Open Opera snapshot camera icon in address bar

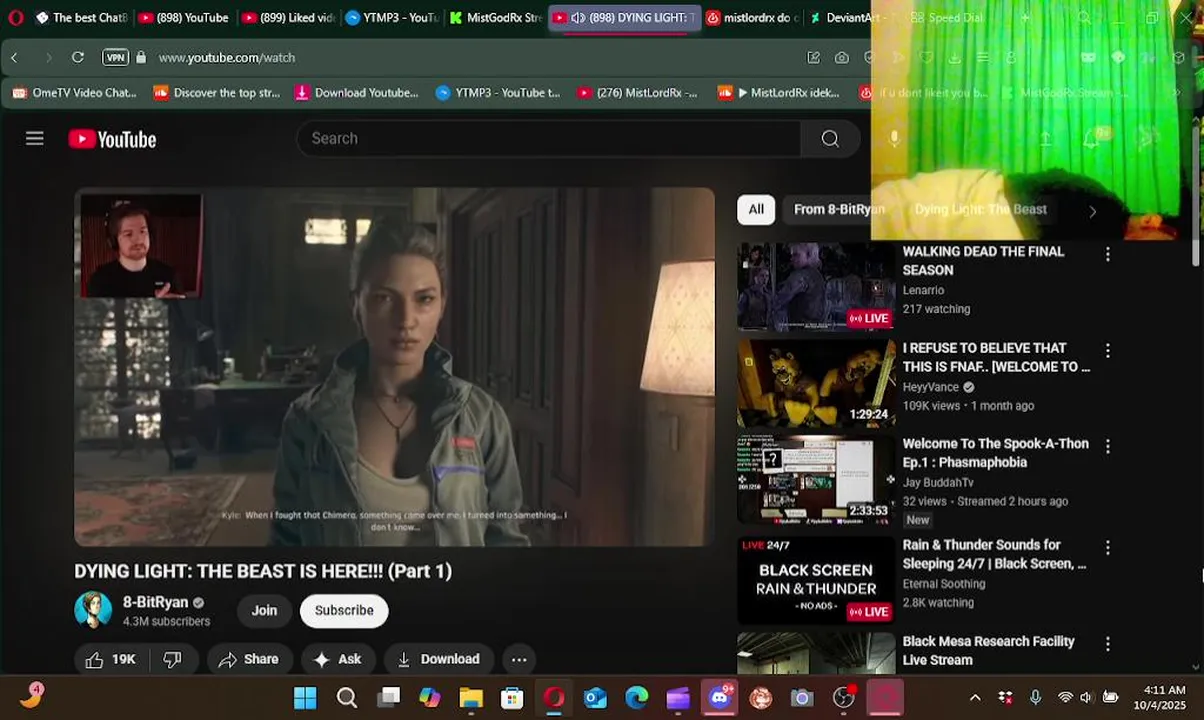842,58
